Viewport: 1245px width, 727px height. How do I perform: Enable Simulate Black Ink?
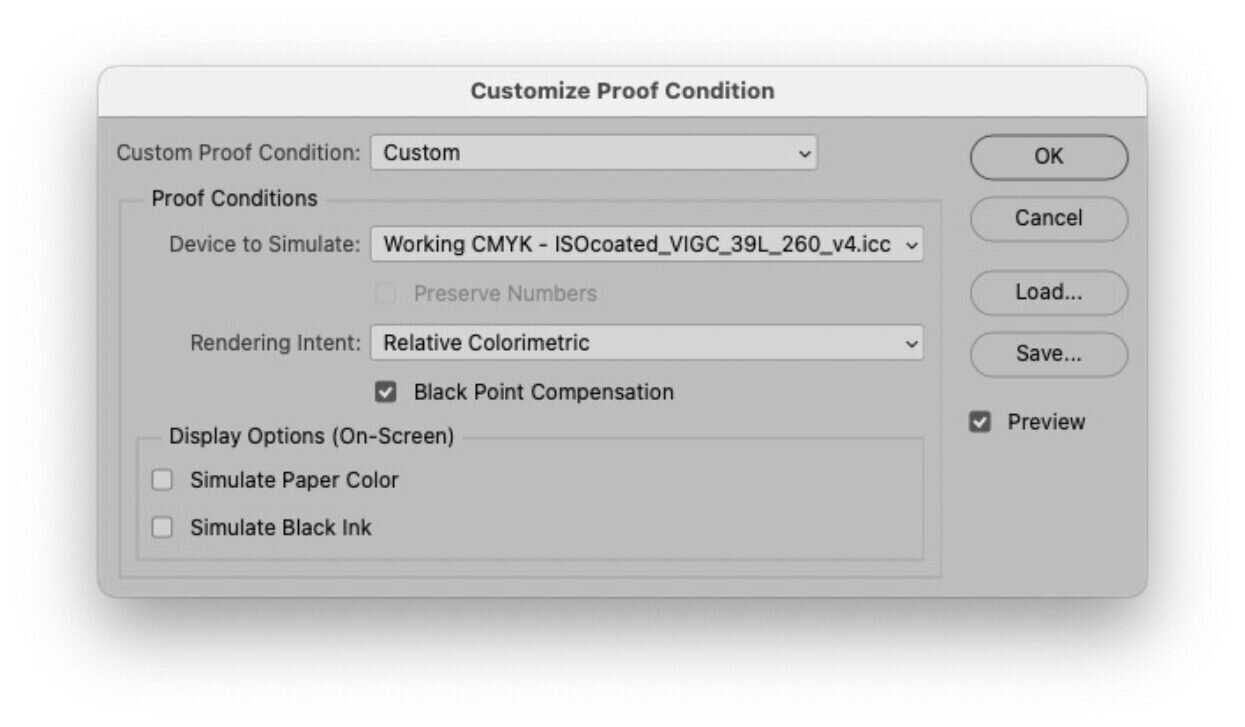click(162, 528)
